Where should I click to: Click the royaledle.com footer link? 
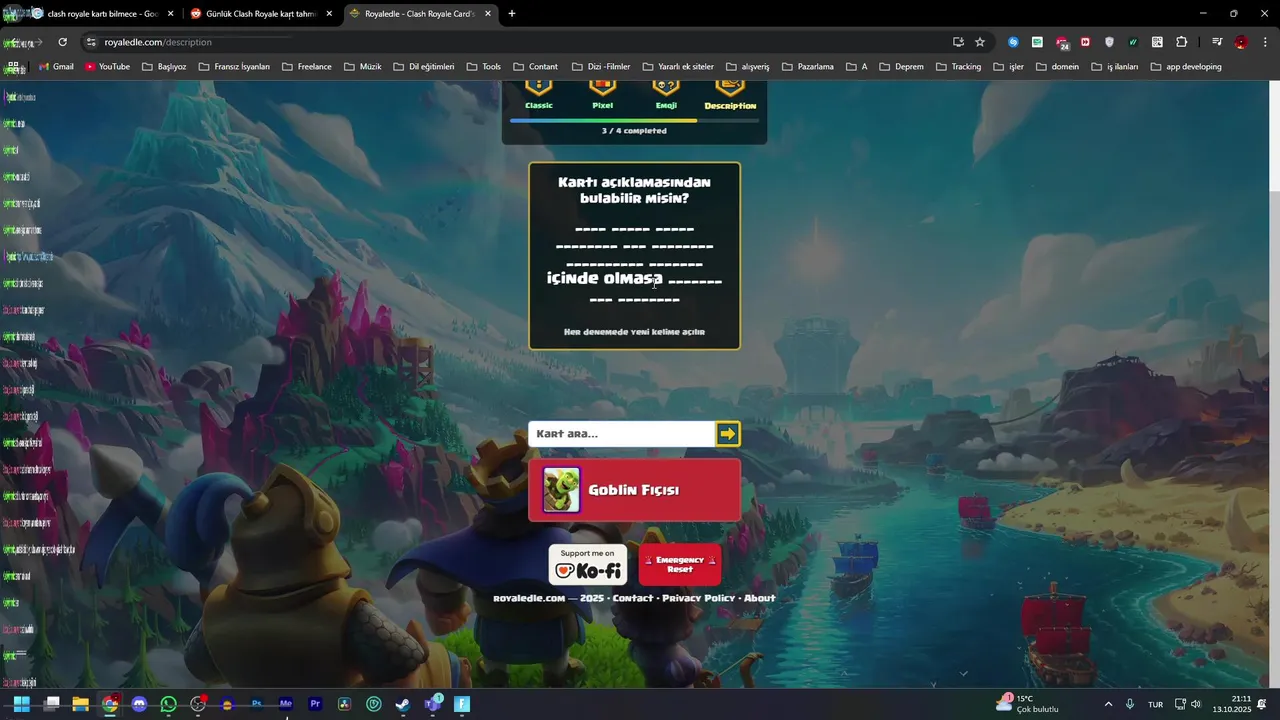[x=529, y=598]
